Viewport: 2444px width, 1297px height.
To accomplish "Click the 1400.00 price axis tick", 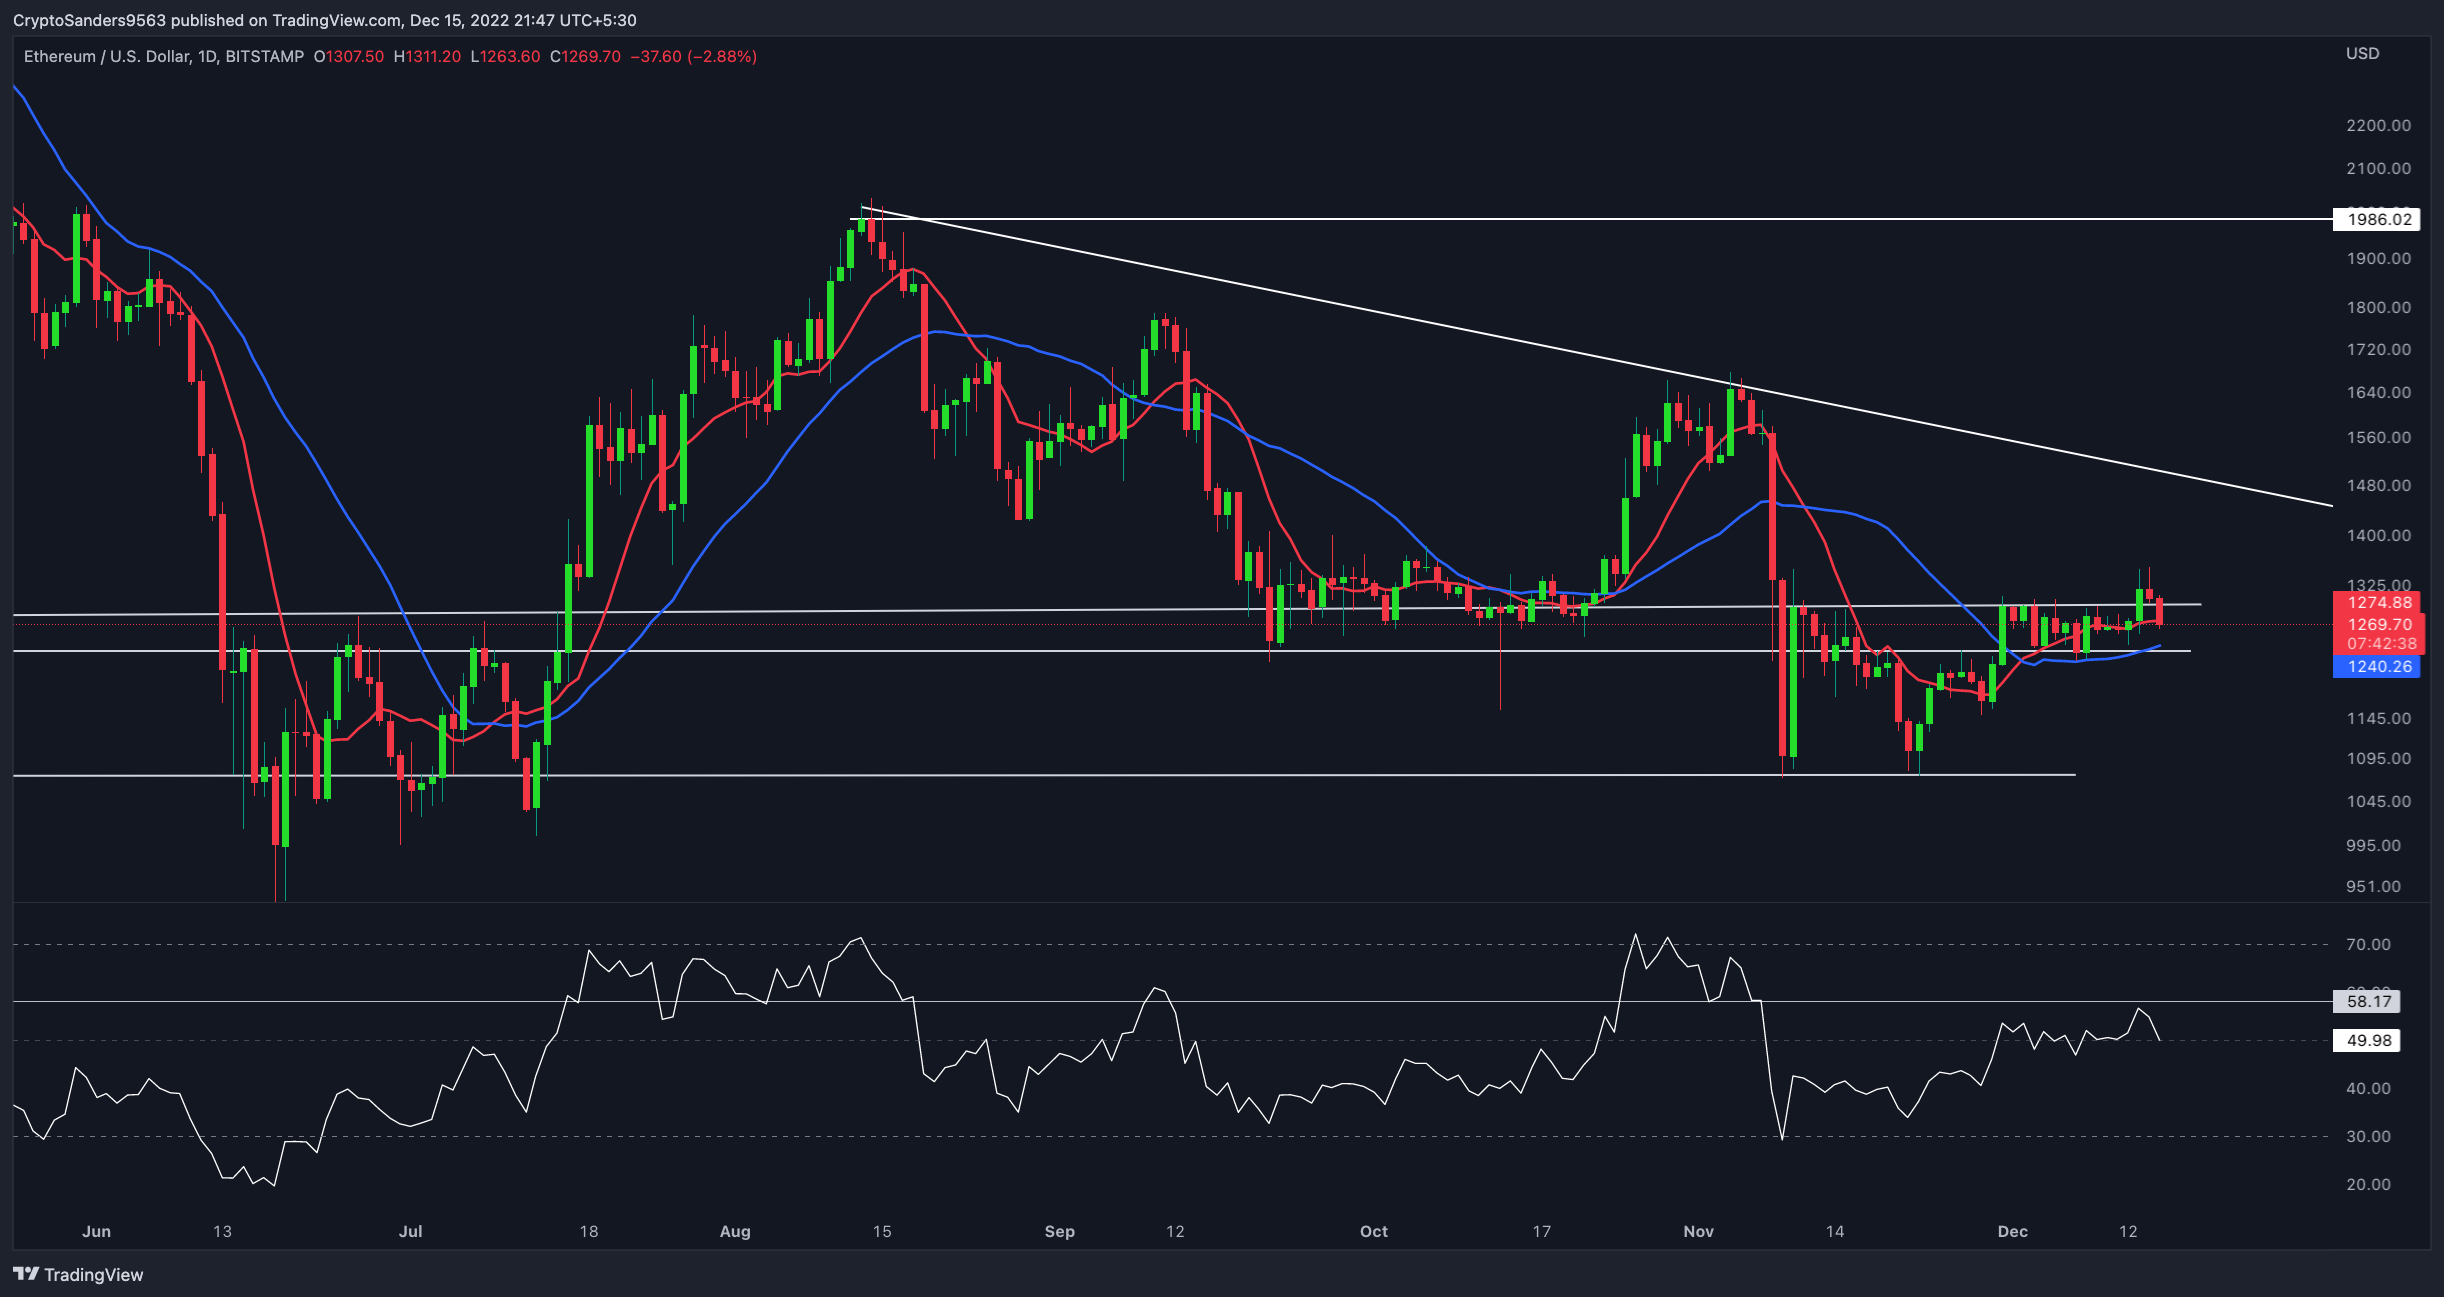I will [x=2378, y=535].
